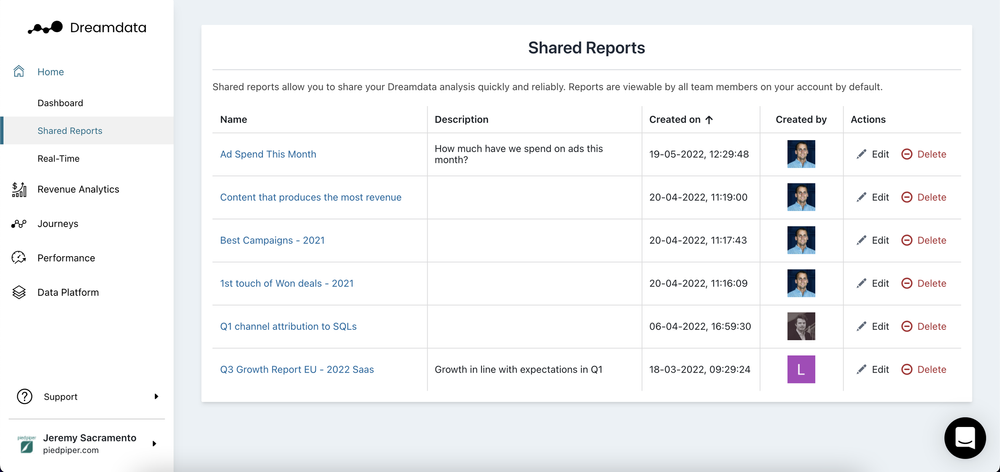The image size is (1000, 472).
Task: Click date 20-04-2022, 11:19:00
Action: tap(698, 197)
